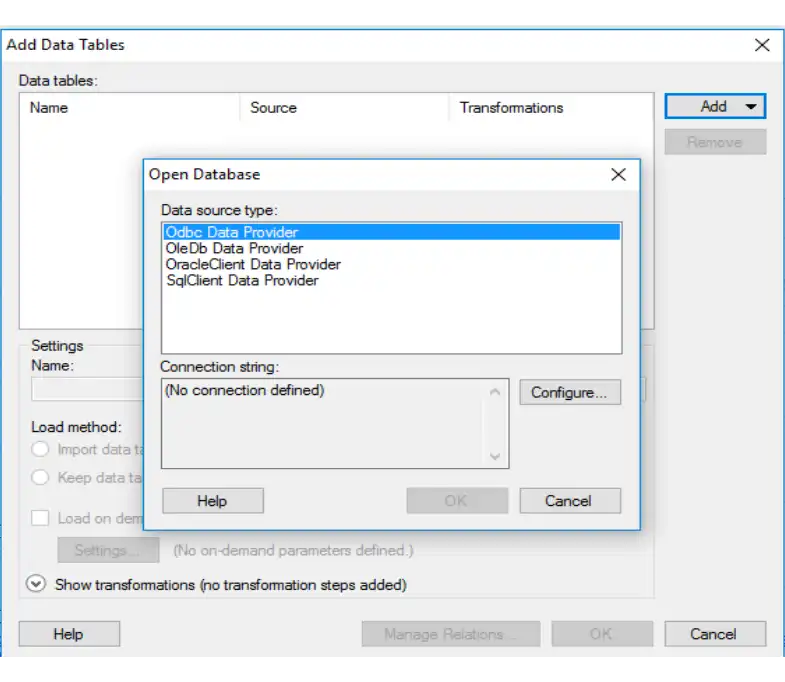Toggle the Load on demand checkbox
The width and height of the screenshot is (785, 682).
(x=40, y=518)
